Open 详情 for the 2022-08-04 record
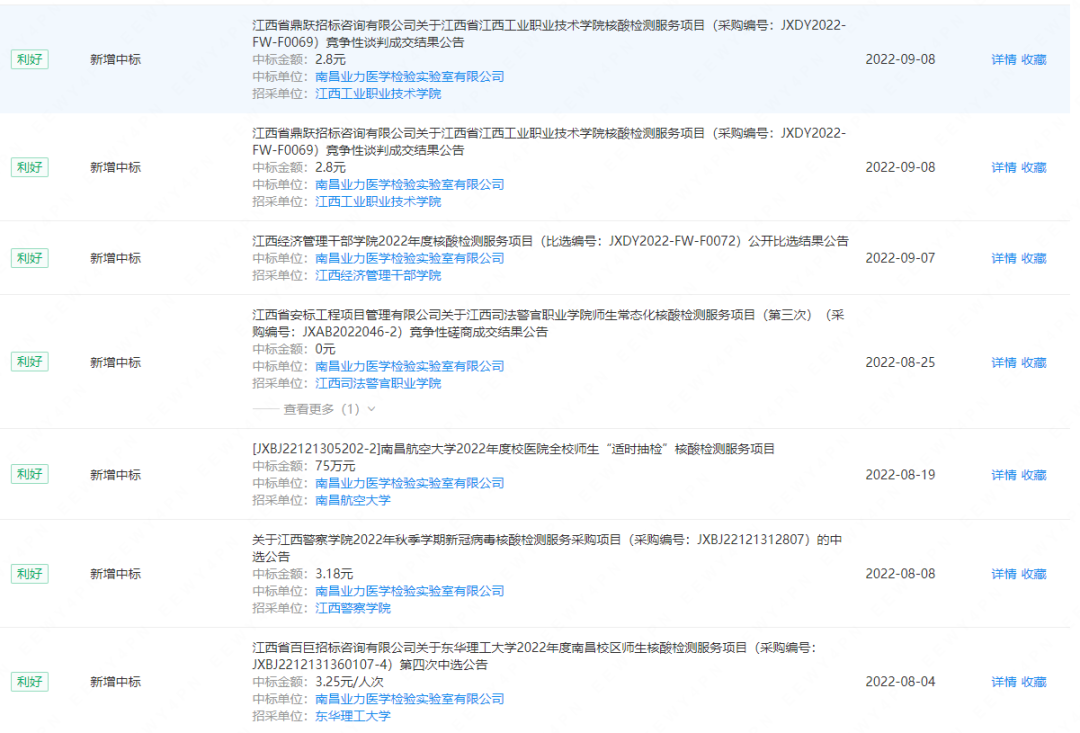Screen dimensions: 1080x733 (x=1004, y=682)
